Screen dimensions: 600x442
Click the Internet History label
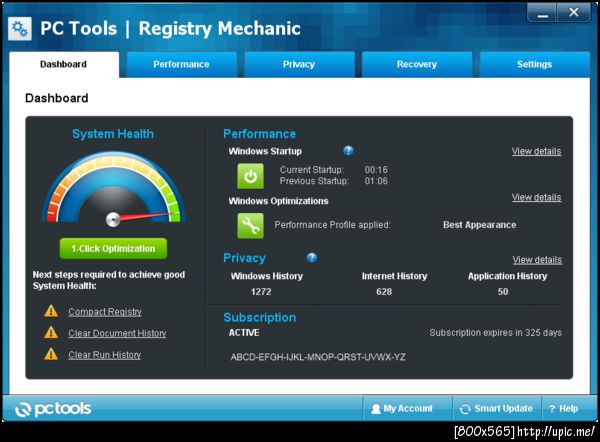395,276
